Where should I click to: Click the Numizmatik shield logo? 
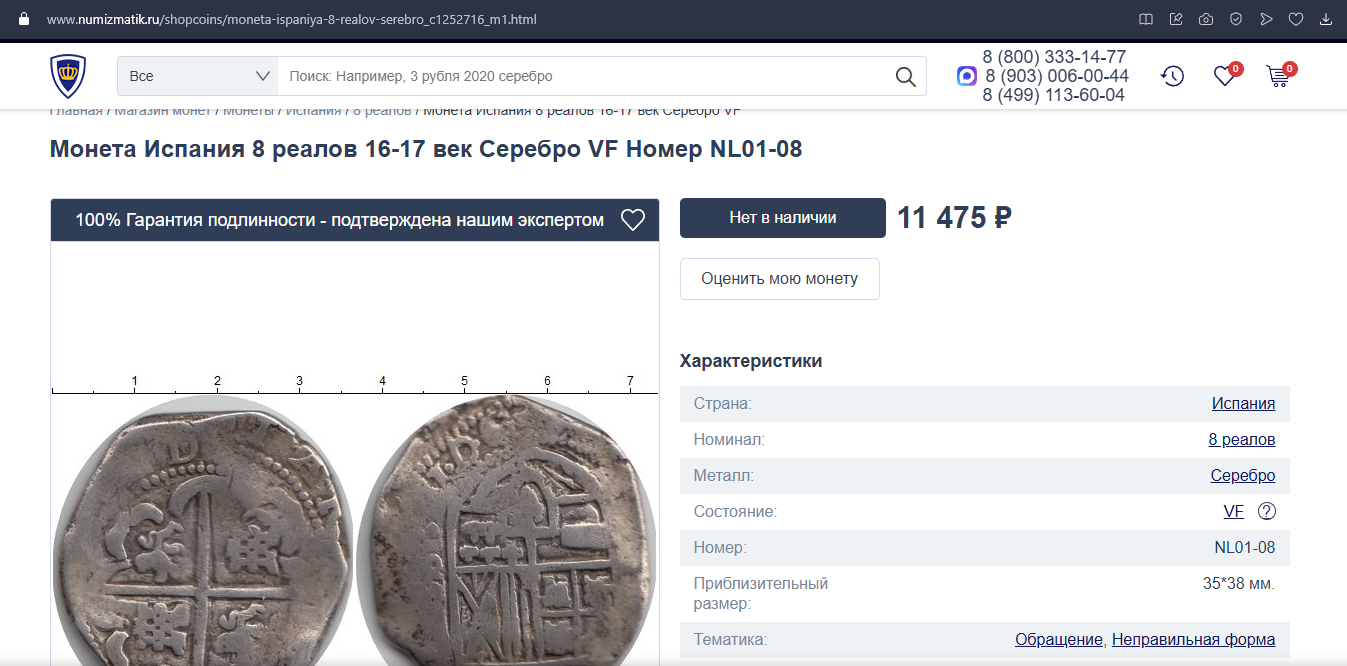click(x=68, y=76)
